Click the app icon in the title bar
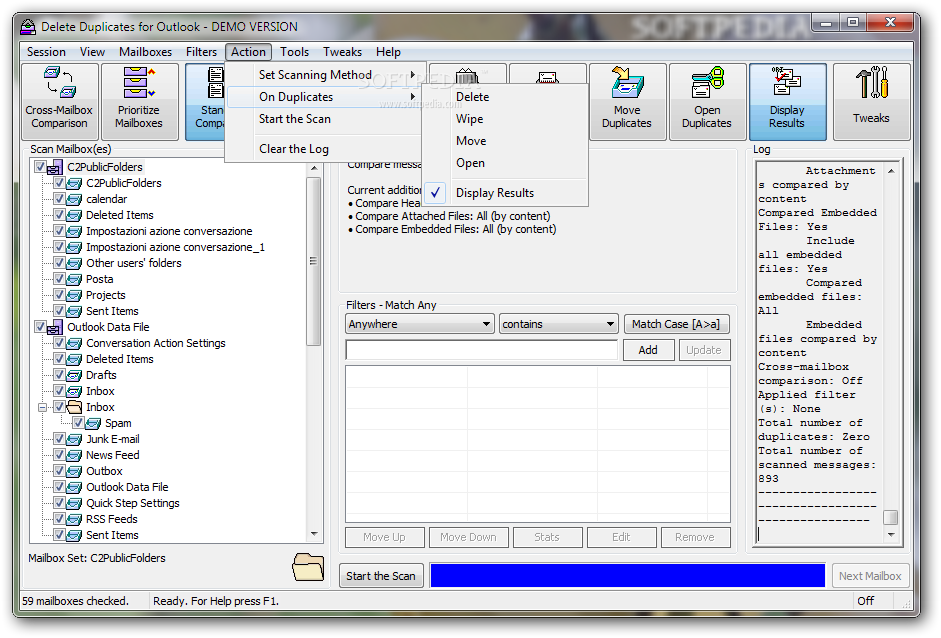The image size is (941, 638). point(28,27)
